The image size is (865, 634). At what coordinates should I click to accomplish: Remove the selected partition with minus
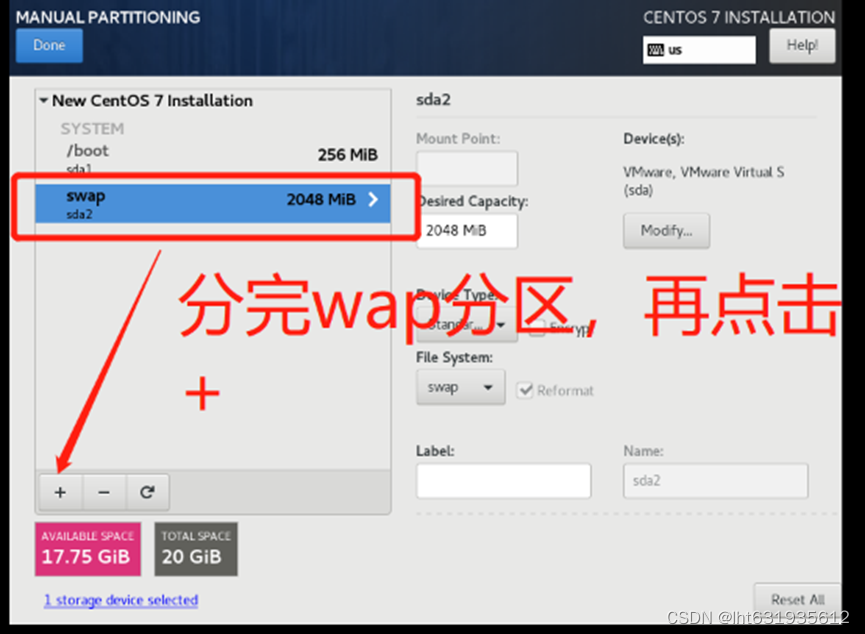coord(104,492)
